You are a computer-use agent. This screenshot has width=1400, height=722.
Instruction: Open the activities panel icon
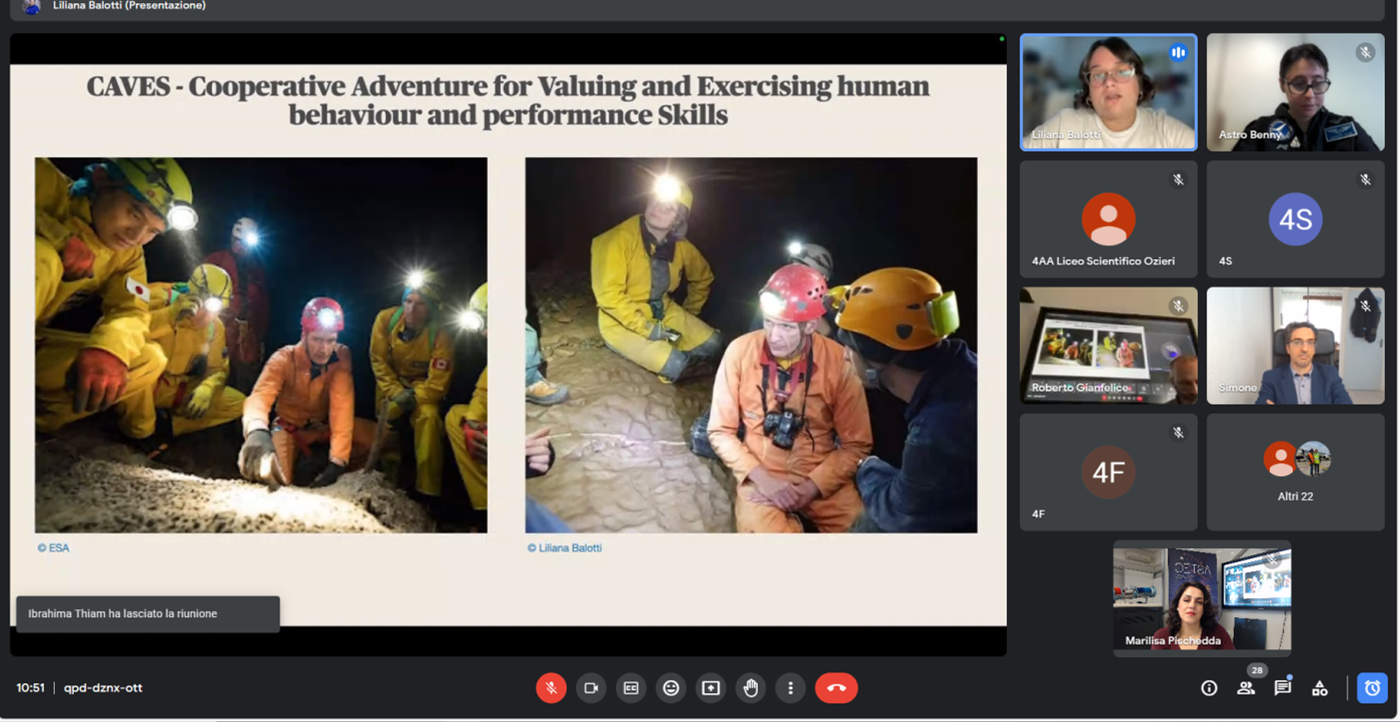coord(1320,688)
